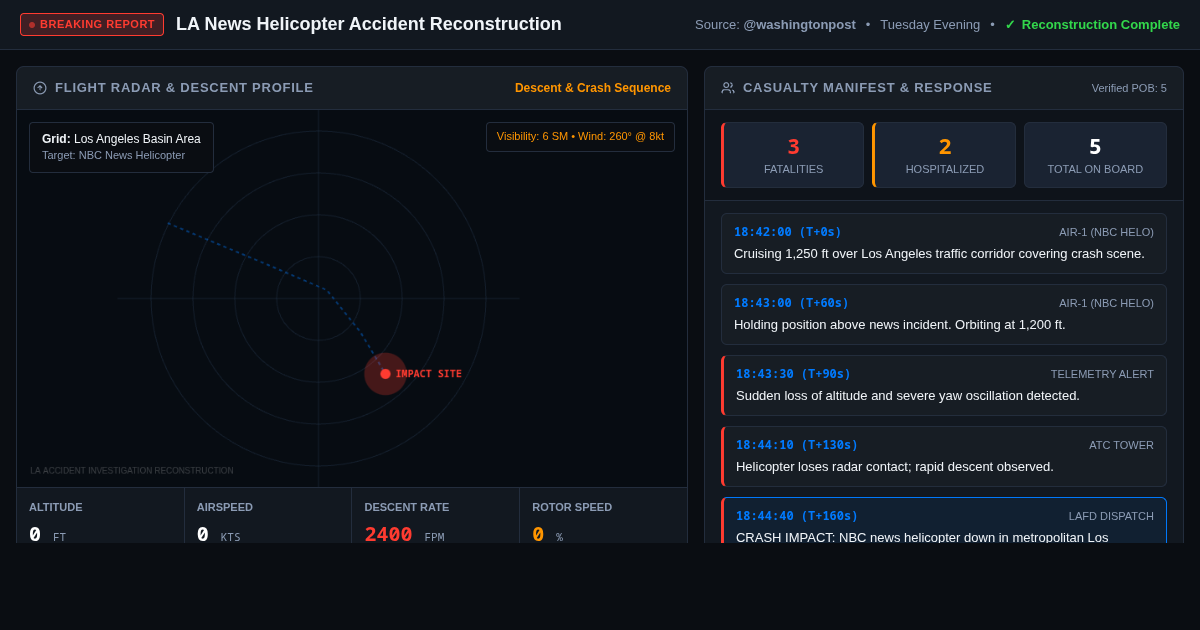The image size is (1200, 630).
Task: Click the Airspeed readout tile
Action: [x=268, y=516]
